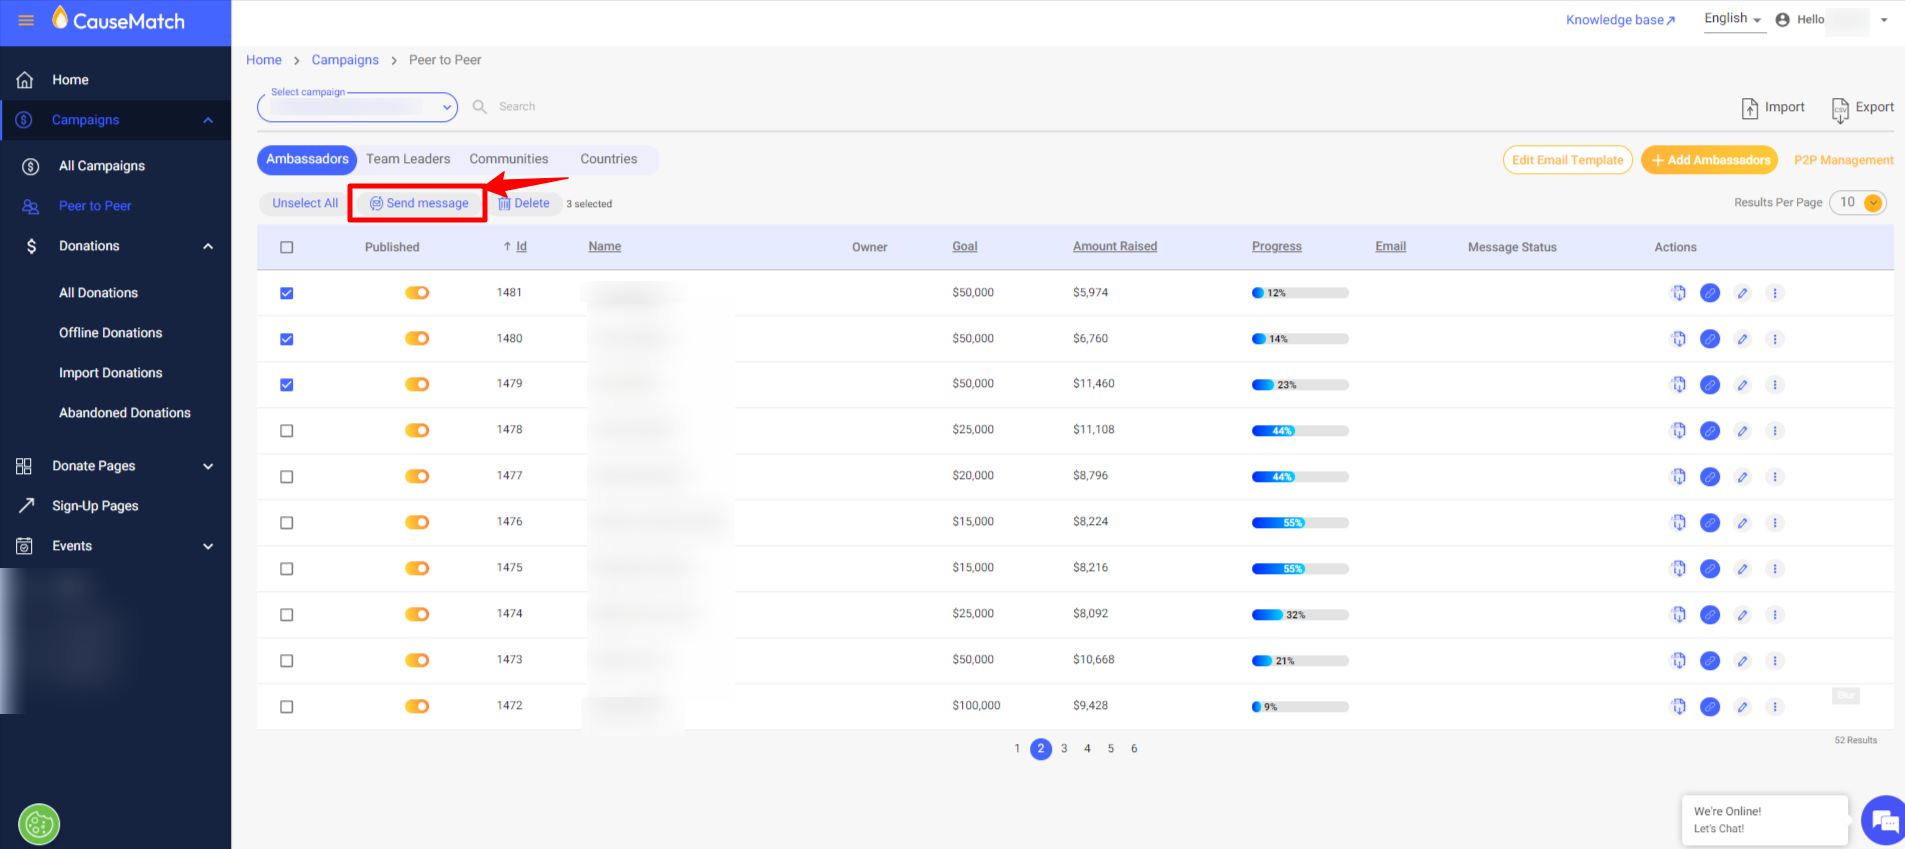This screenshot has height=849, width=1905.
Task: Click the Send message button
Action: (x=419, y=203)
